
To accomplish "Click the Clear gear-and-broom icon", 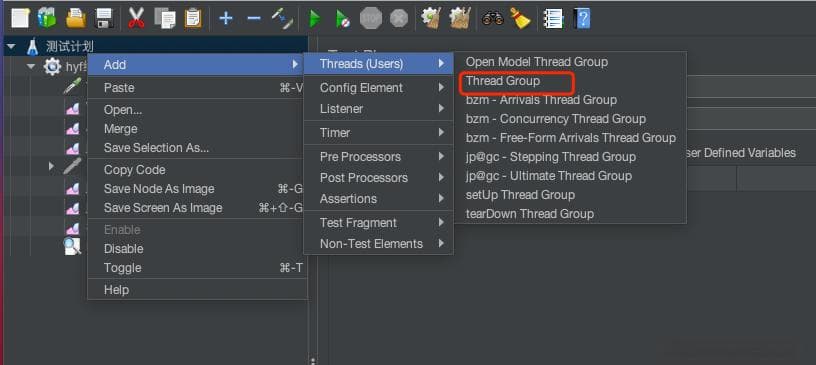I will click(x=431, y=19).
